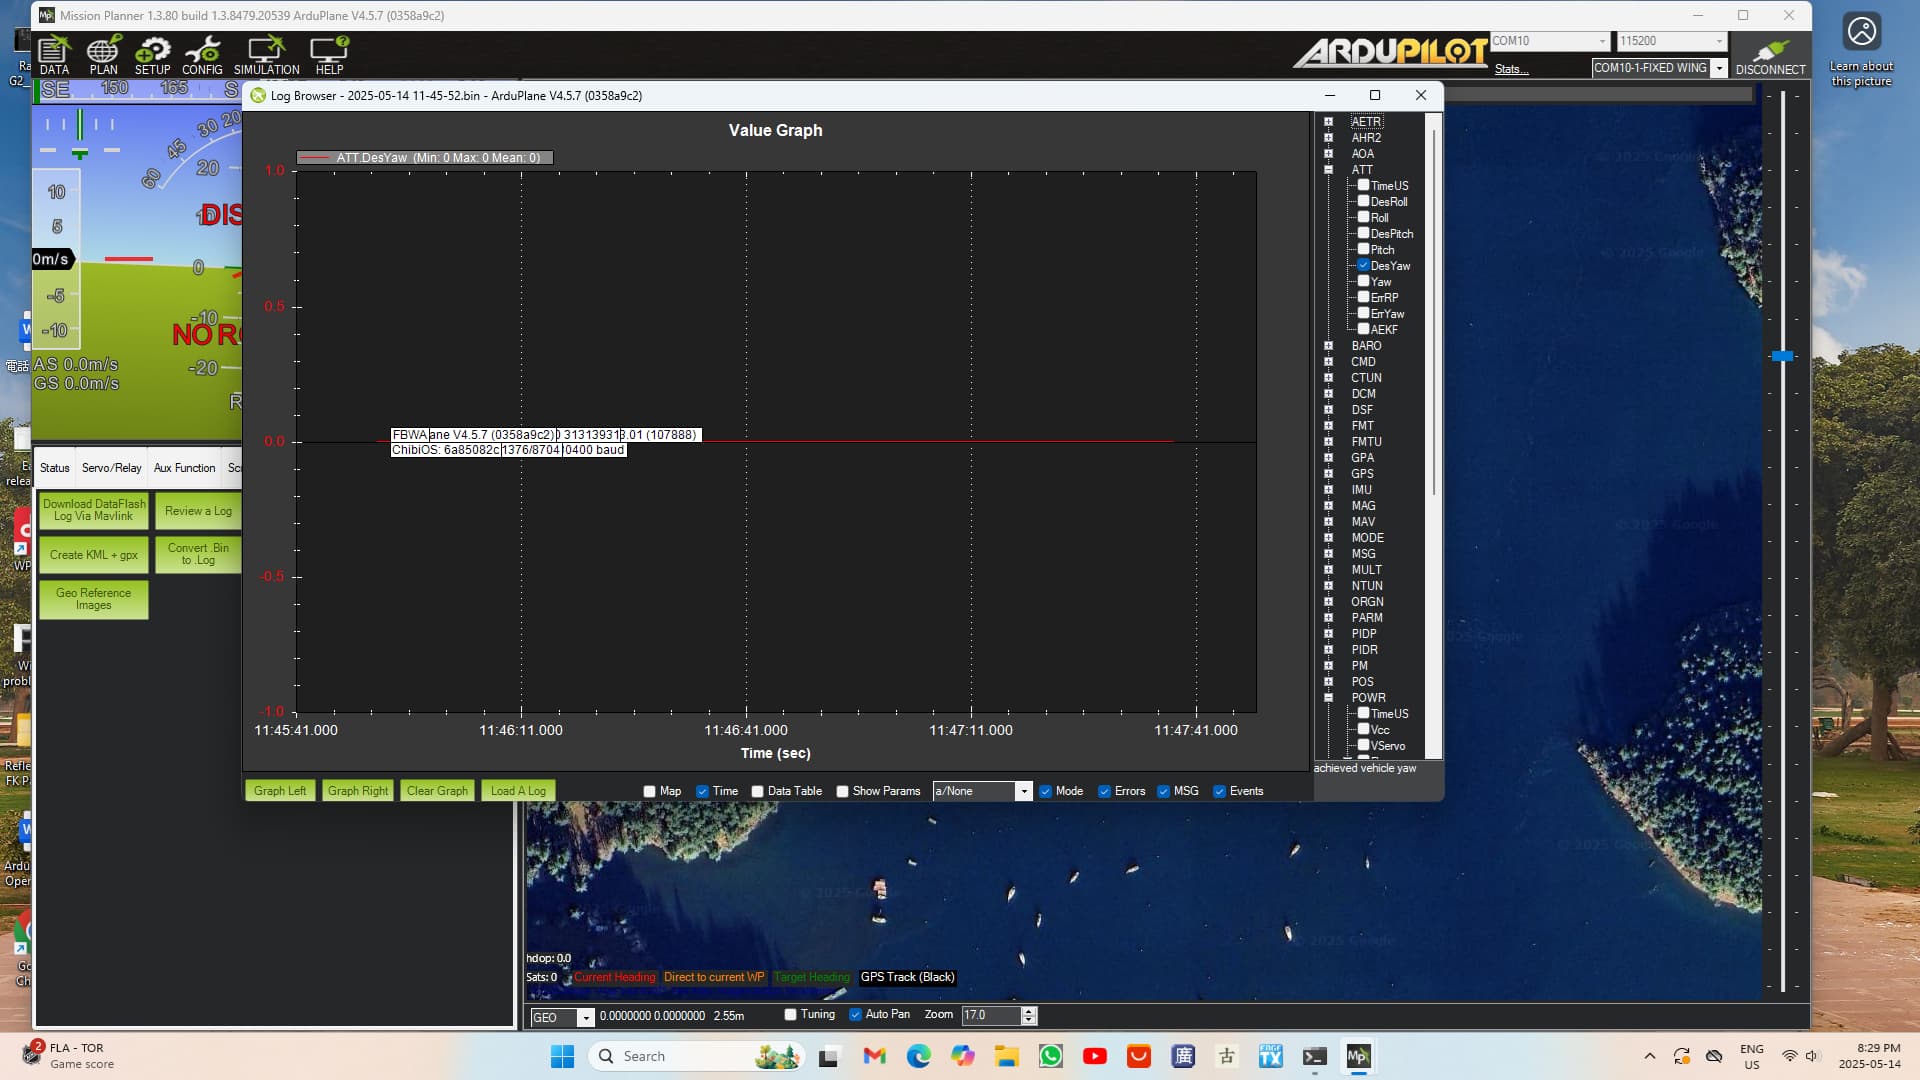Click the log tree vertical scrollbar

[1435, 310]
